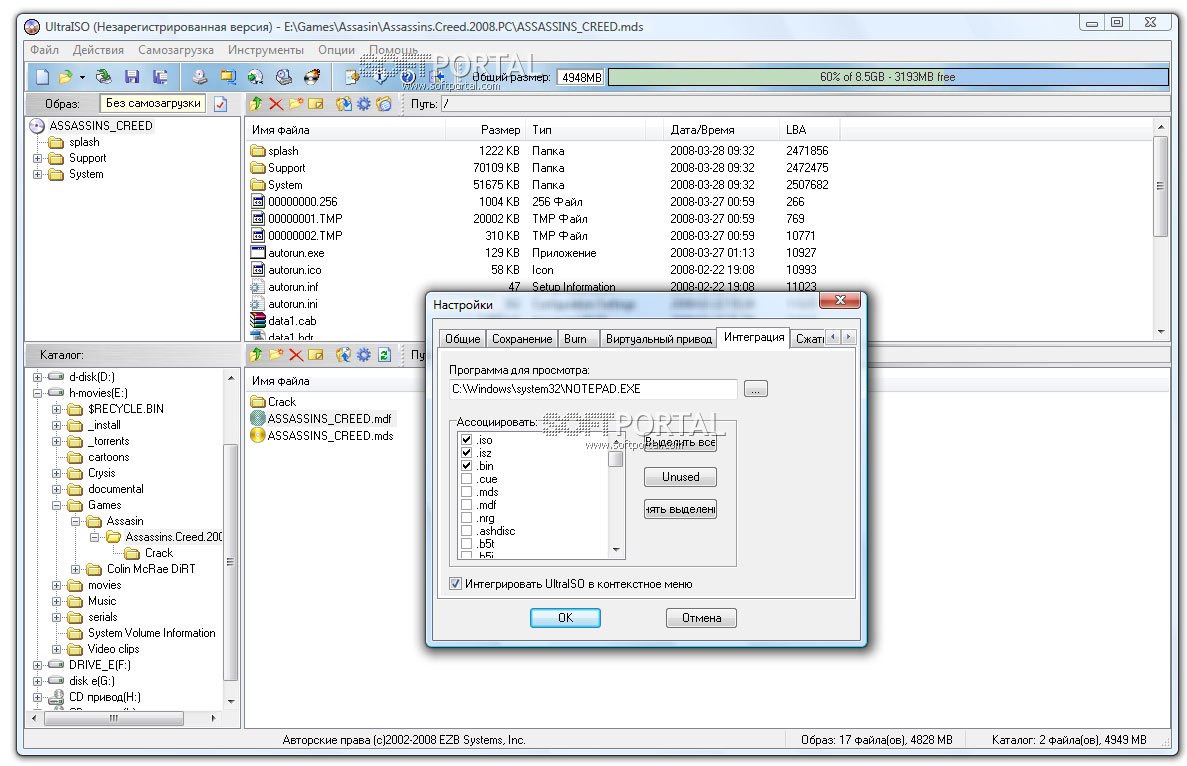Click the Mount to virtual drive icon

click(284, 76)
